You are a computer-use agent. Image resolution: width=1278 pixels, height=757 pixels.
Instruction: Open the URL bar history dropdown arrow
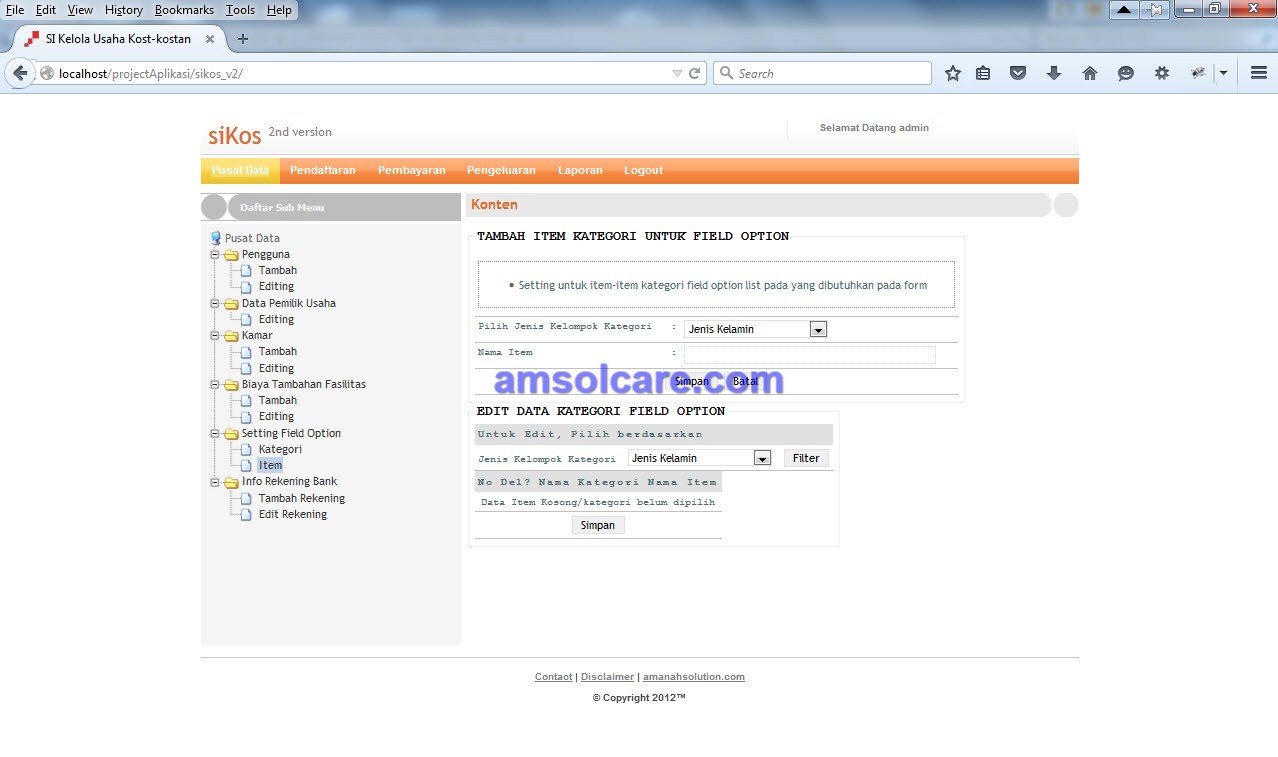[677, 73]
